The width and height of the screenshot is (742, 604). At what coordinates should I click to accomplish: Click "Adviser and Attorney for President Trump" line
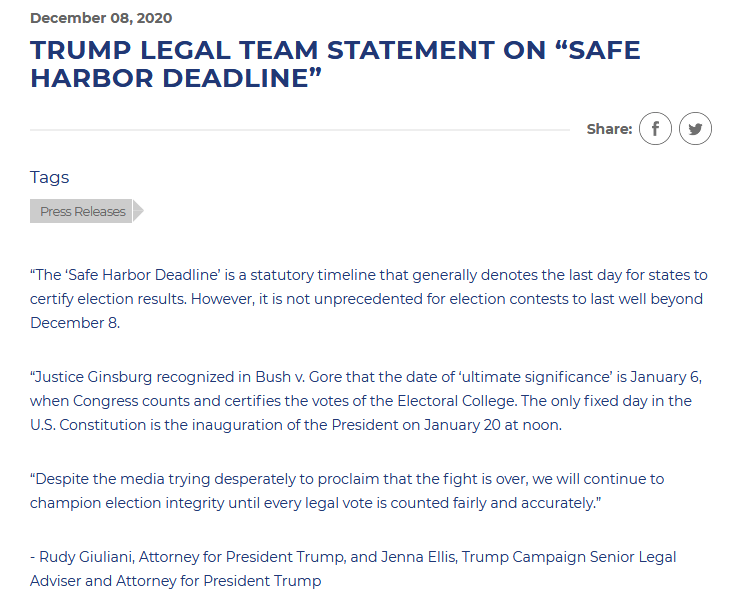176,581
